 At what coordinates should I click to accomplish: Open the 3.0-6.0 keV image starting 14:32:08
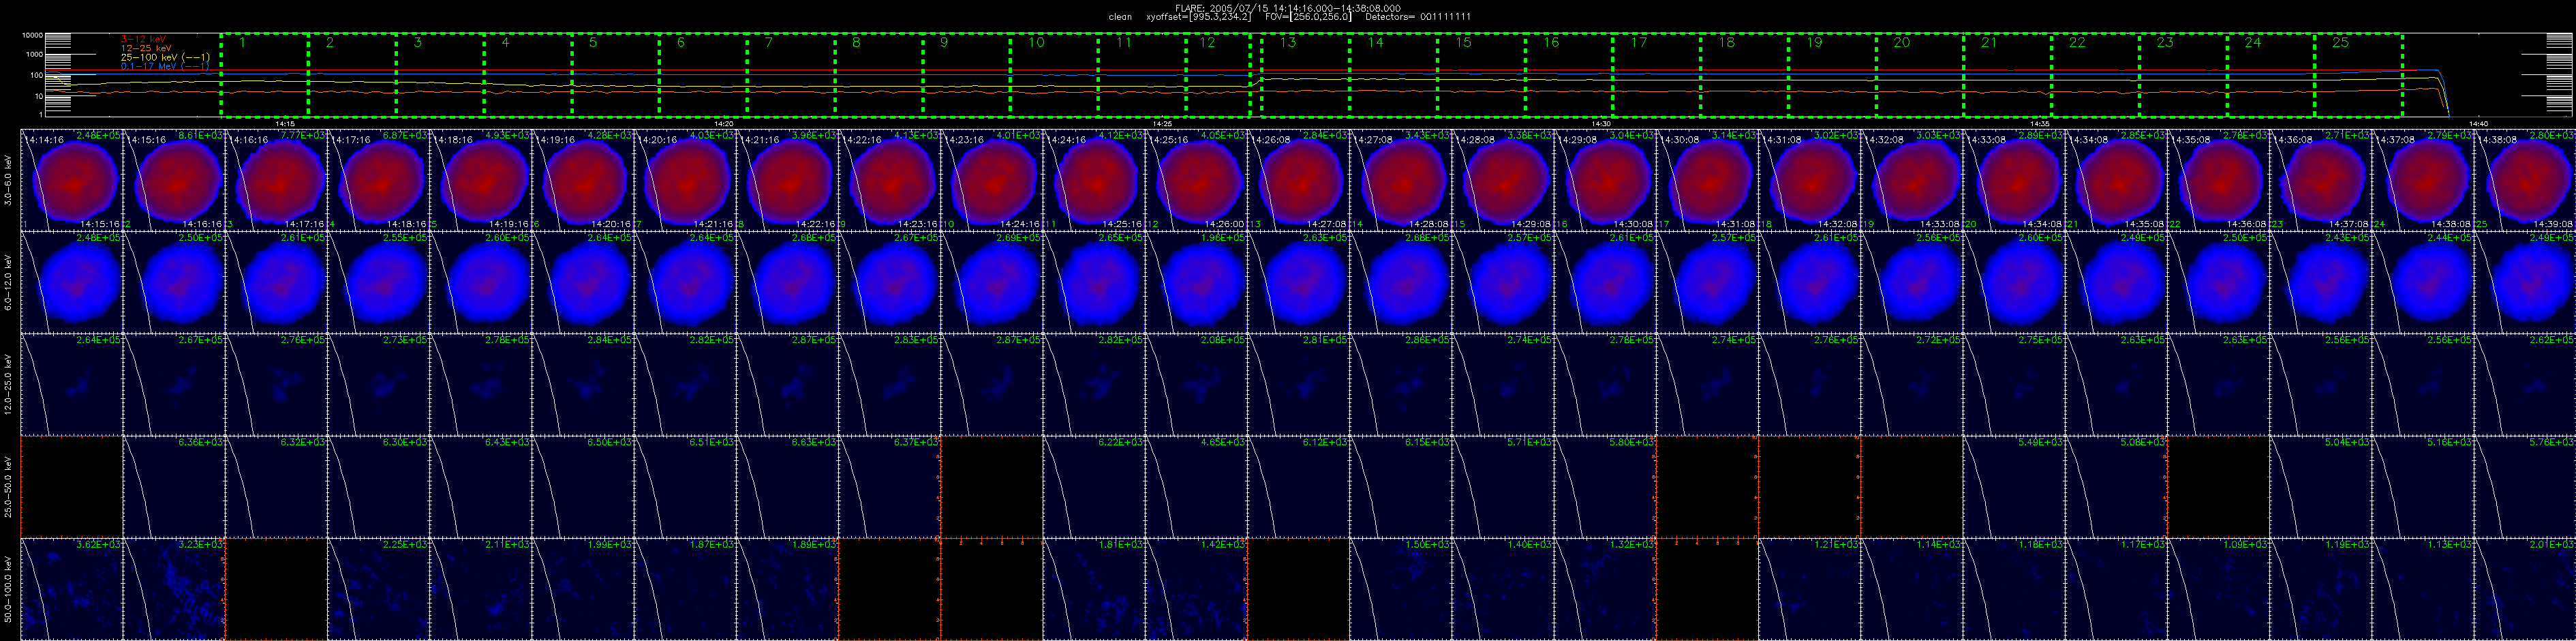tap(1912, 180)
